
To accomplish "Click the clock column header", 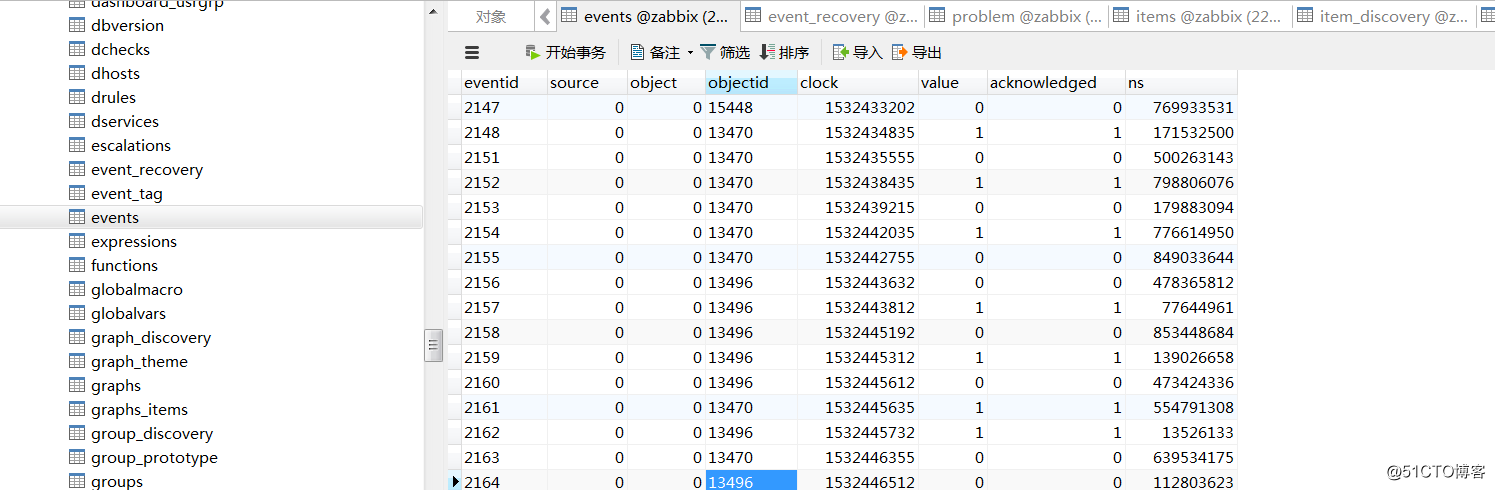I will (857, 83).
